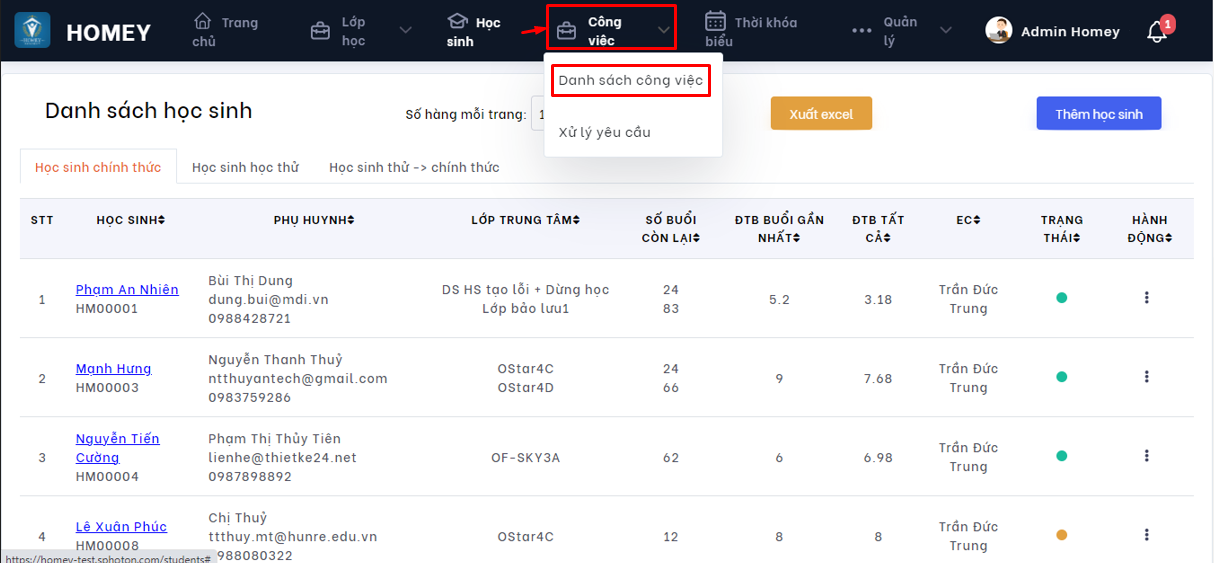Open Lê Xuân Phúc student link
This screenshot has height=563, width=1214.
[x=121, y=527]
